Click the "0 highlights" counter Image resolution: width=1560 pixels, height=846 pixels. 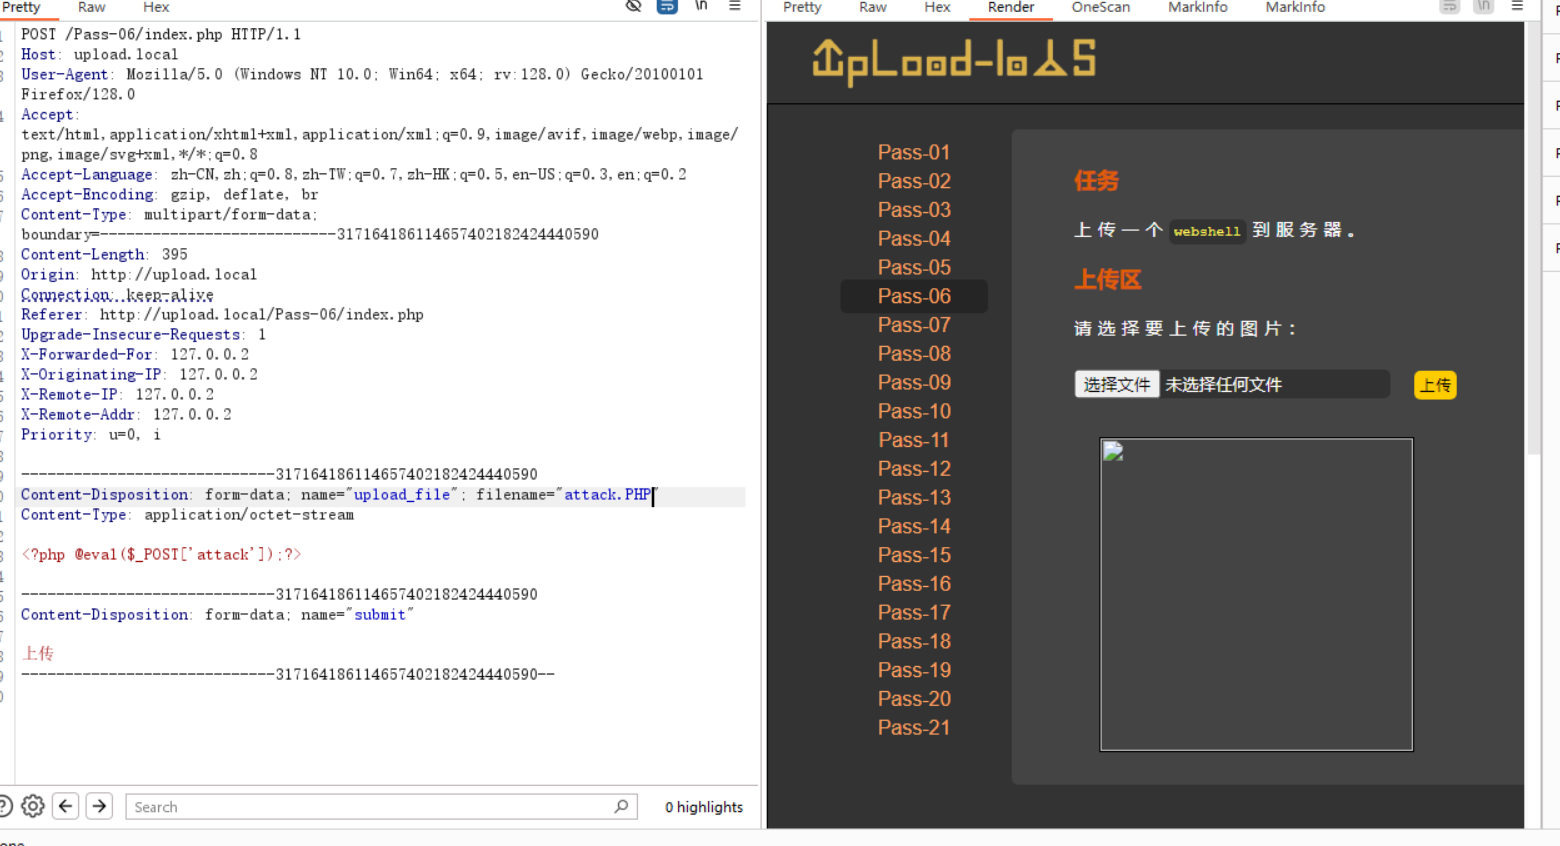[x=704, y=807]
